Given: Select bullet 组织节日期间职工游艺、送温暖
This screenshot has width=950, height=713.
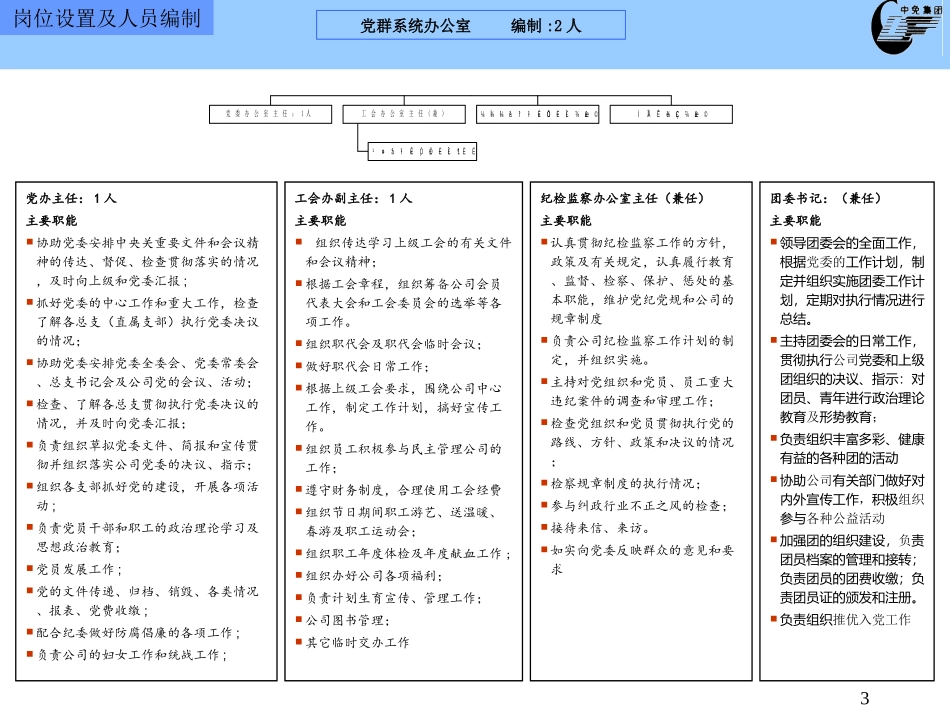Looking at the screenshot, I should click(x=397, y=522).
